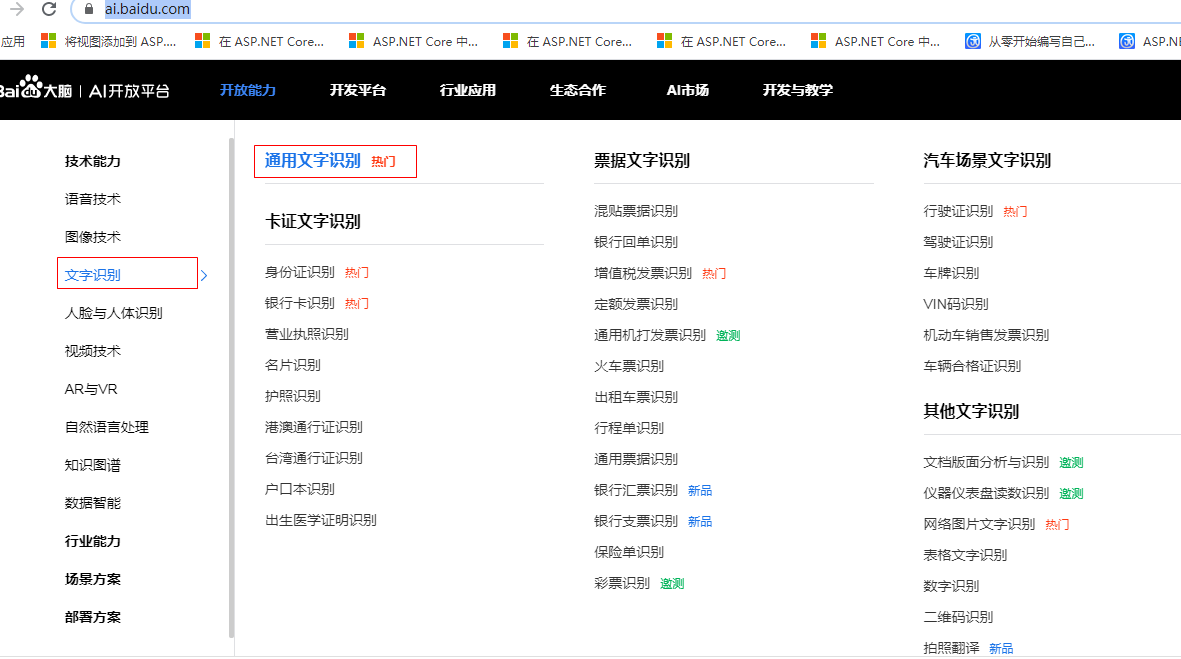Open 增值税发票识别 link

[x=642, y=273]
